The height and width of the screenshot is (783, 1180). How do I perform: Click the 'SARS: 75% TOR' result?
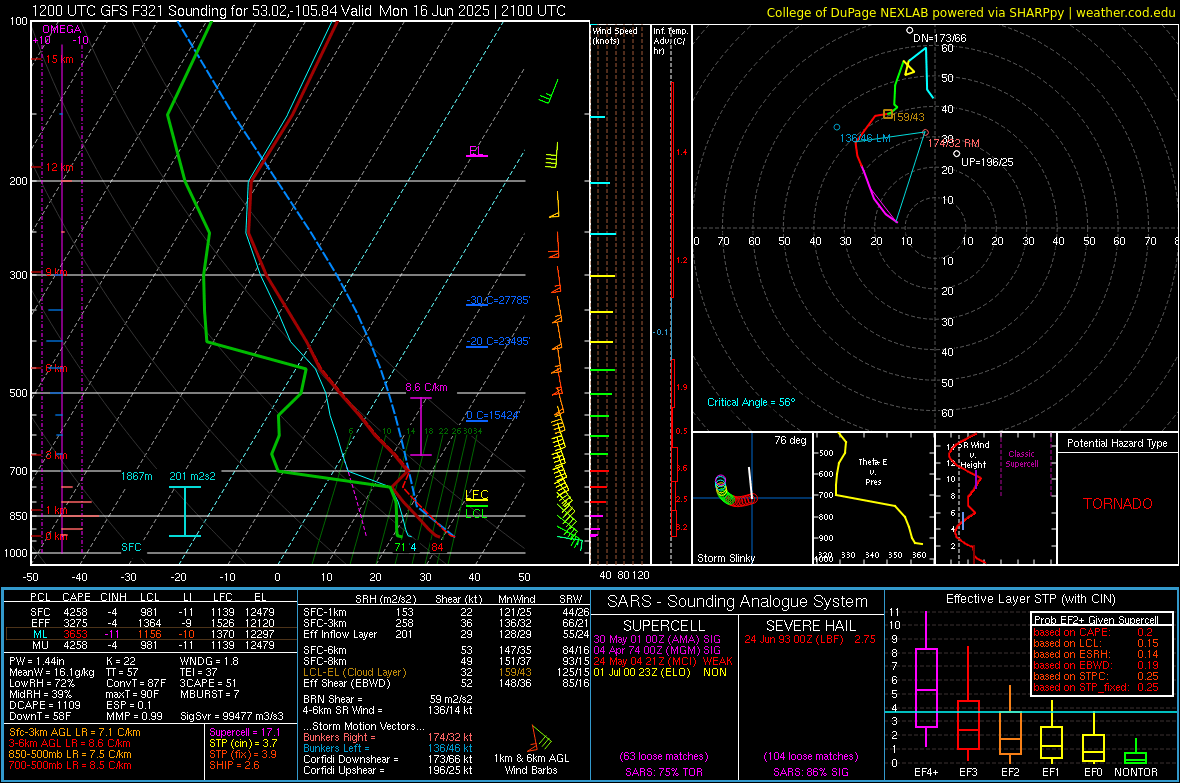click(663, 772)
